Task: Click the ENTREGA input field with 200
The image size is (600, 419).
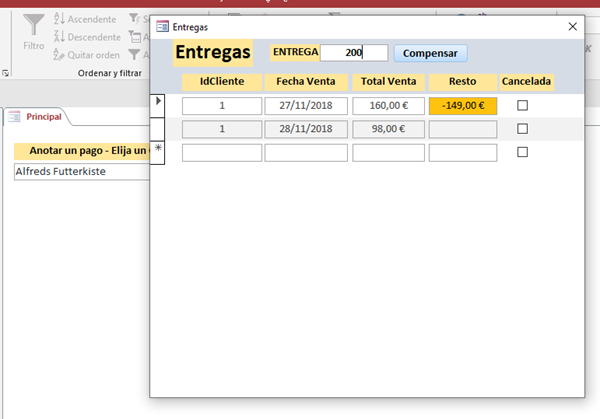Action: (x=353, y=53)
